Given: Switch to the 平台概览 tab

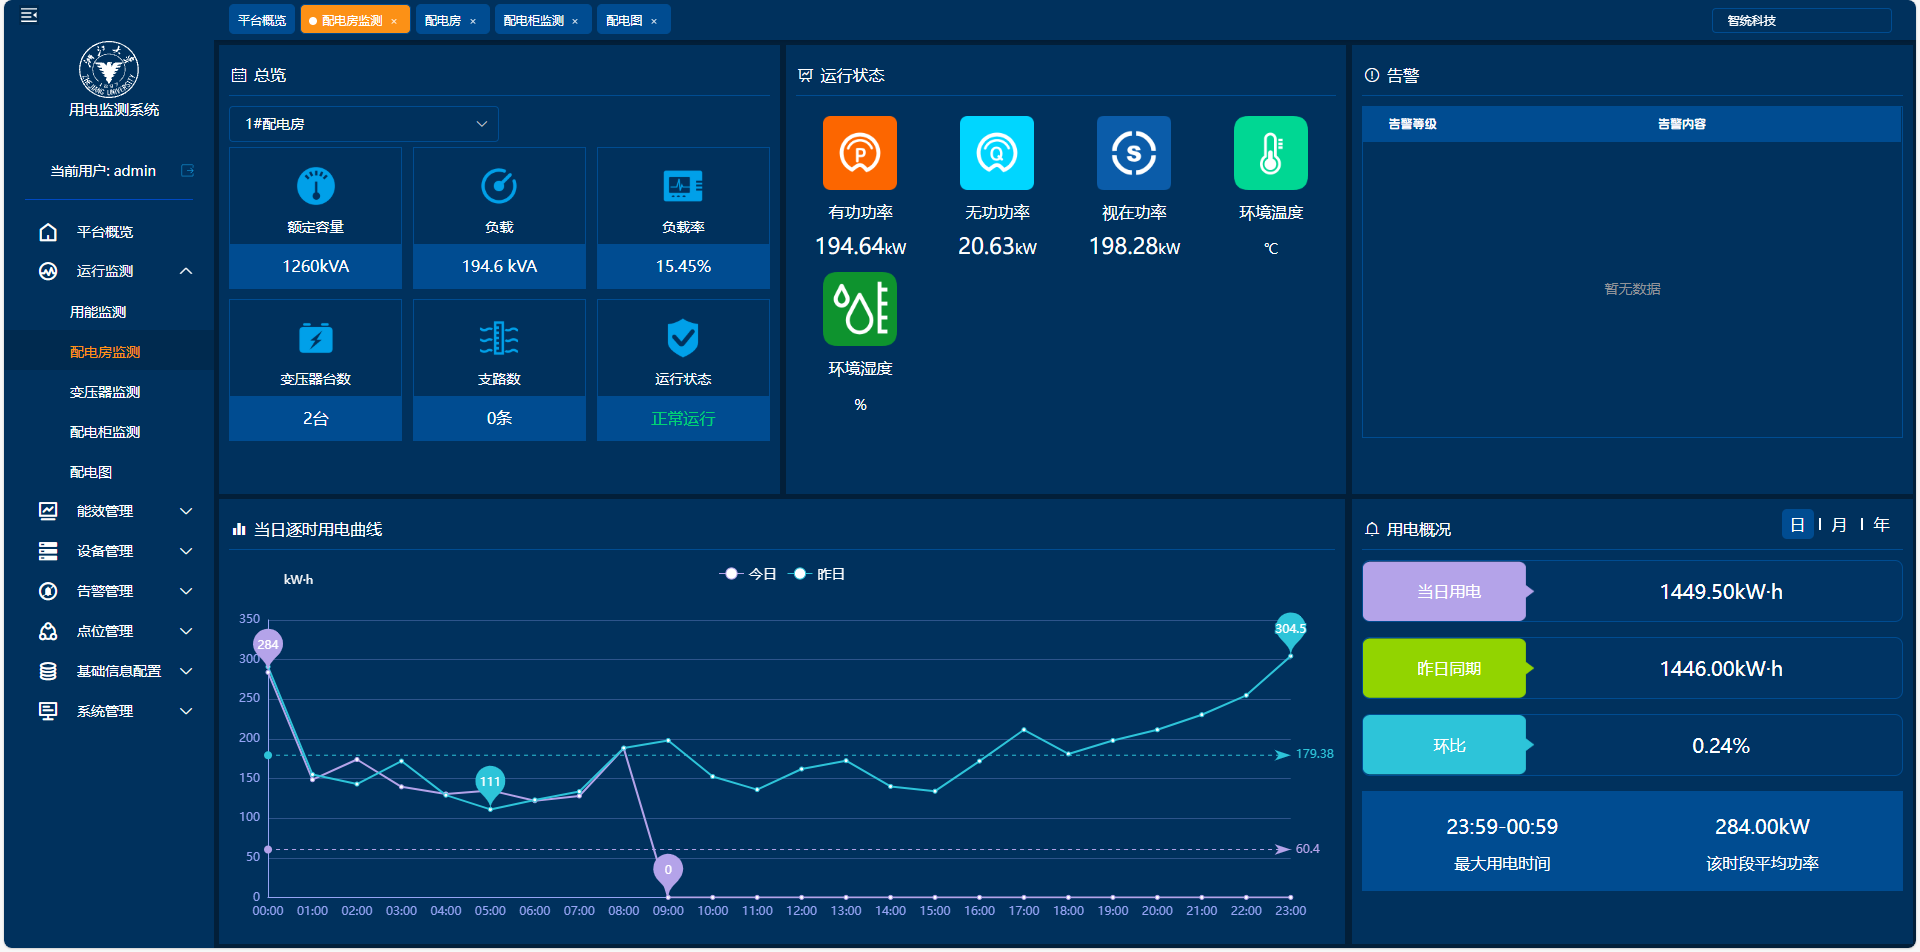Looking at the screenshot, I should 262,20.
